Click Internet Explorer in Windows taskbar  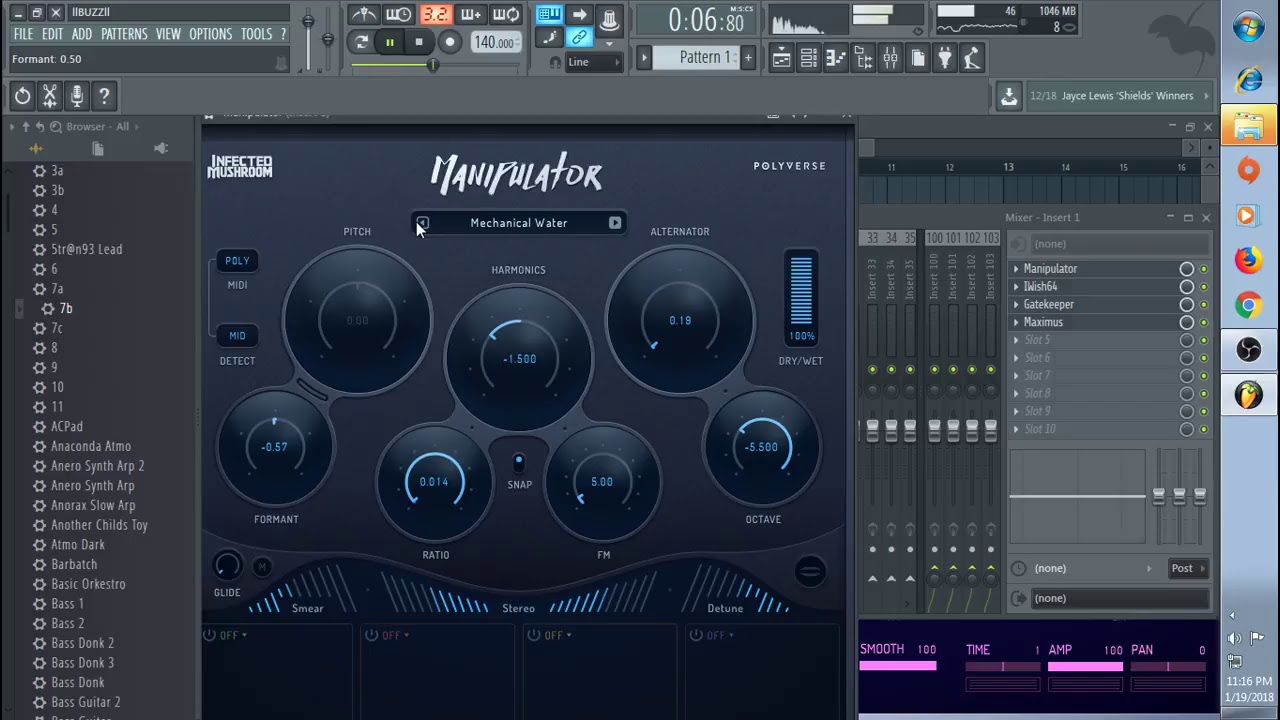point(1249,79)
